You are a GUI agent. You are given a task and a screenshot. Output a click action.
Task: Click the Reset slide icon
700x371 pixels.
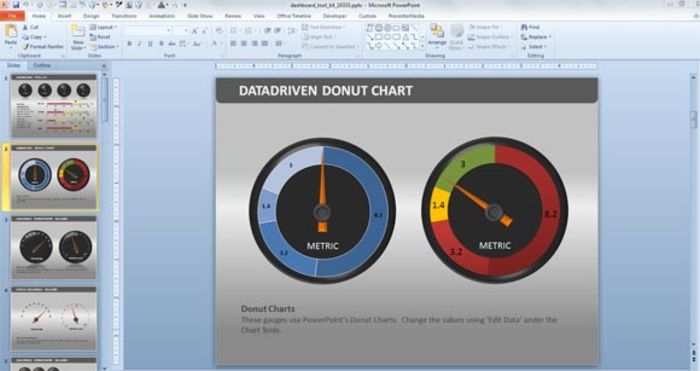click(100, 37)
